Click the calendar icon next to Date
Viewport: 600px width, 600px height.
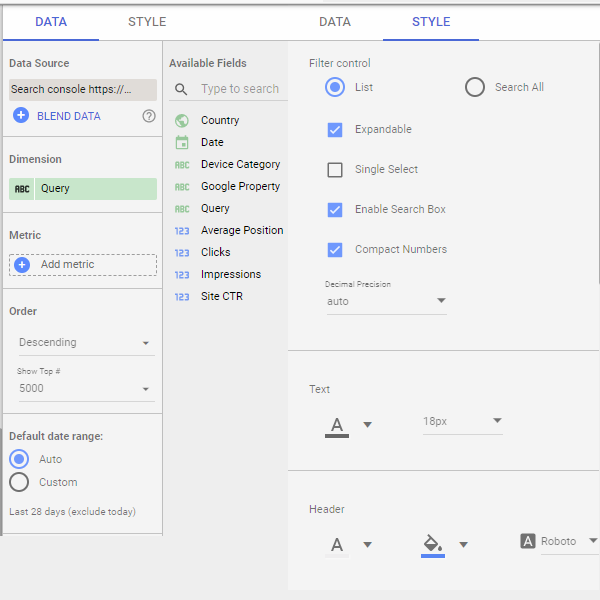click(182, 142)
